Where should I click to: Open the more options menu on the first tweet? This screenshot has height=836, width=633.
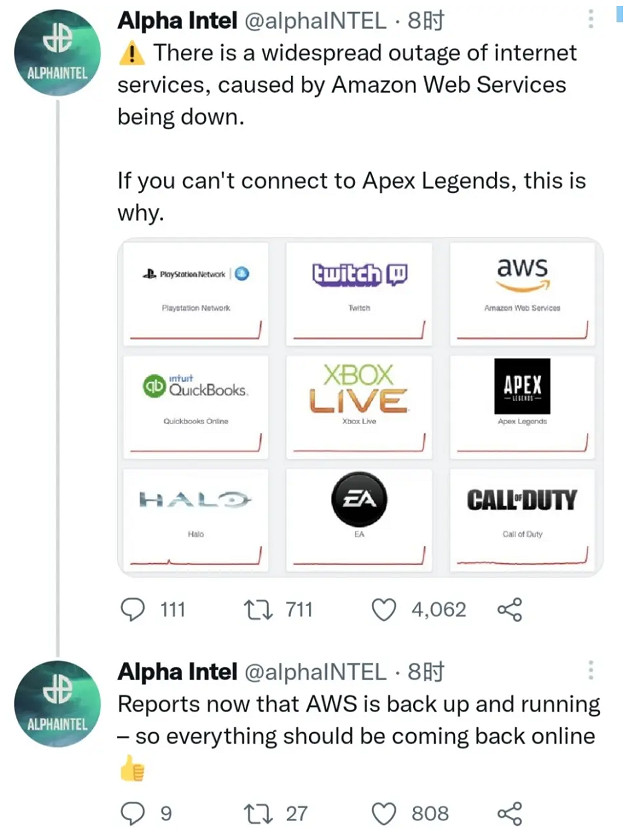coord(590,20)
